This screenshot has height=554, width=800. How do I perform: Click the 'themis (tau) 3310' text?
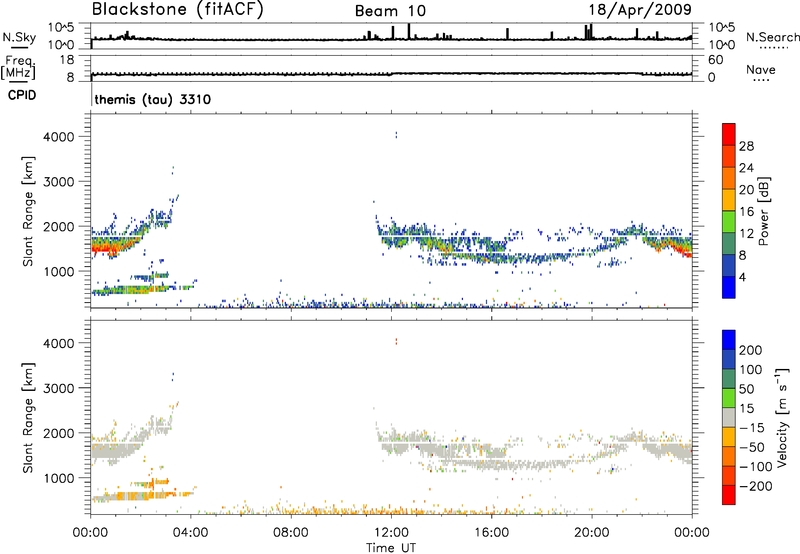(153, 99)
